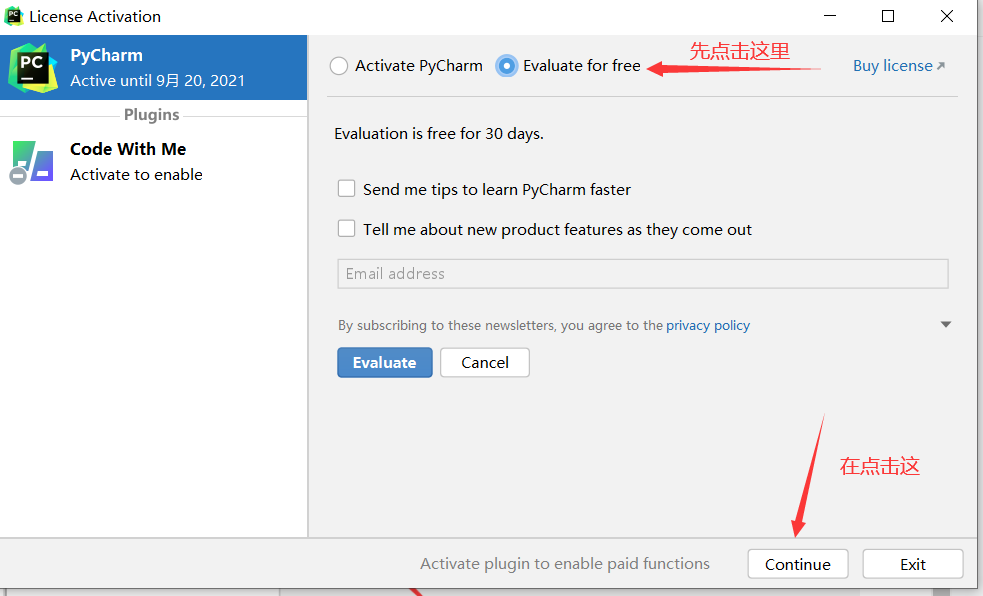Screen dimensions: 983x596
Task: Click the Cancel button
Action: pyautogui.click(x=485, y=362)
